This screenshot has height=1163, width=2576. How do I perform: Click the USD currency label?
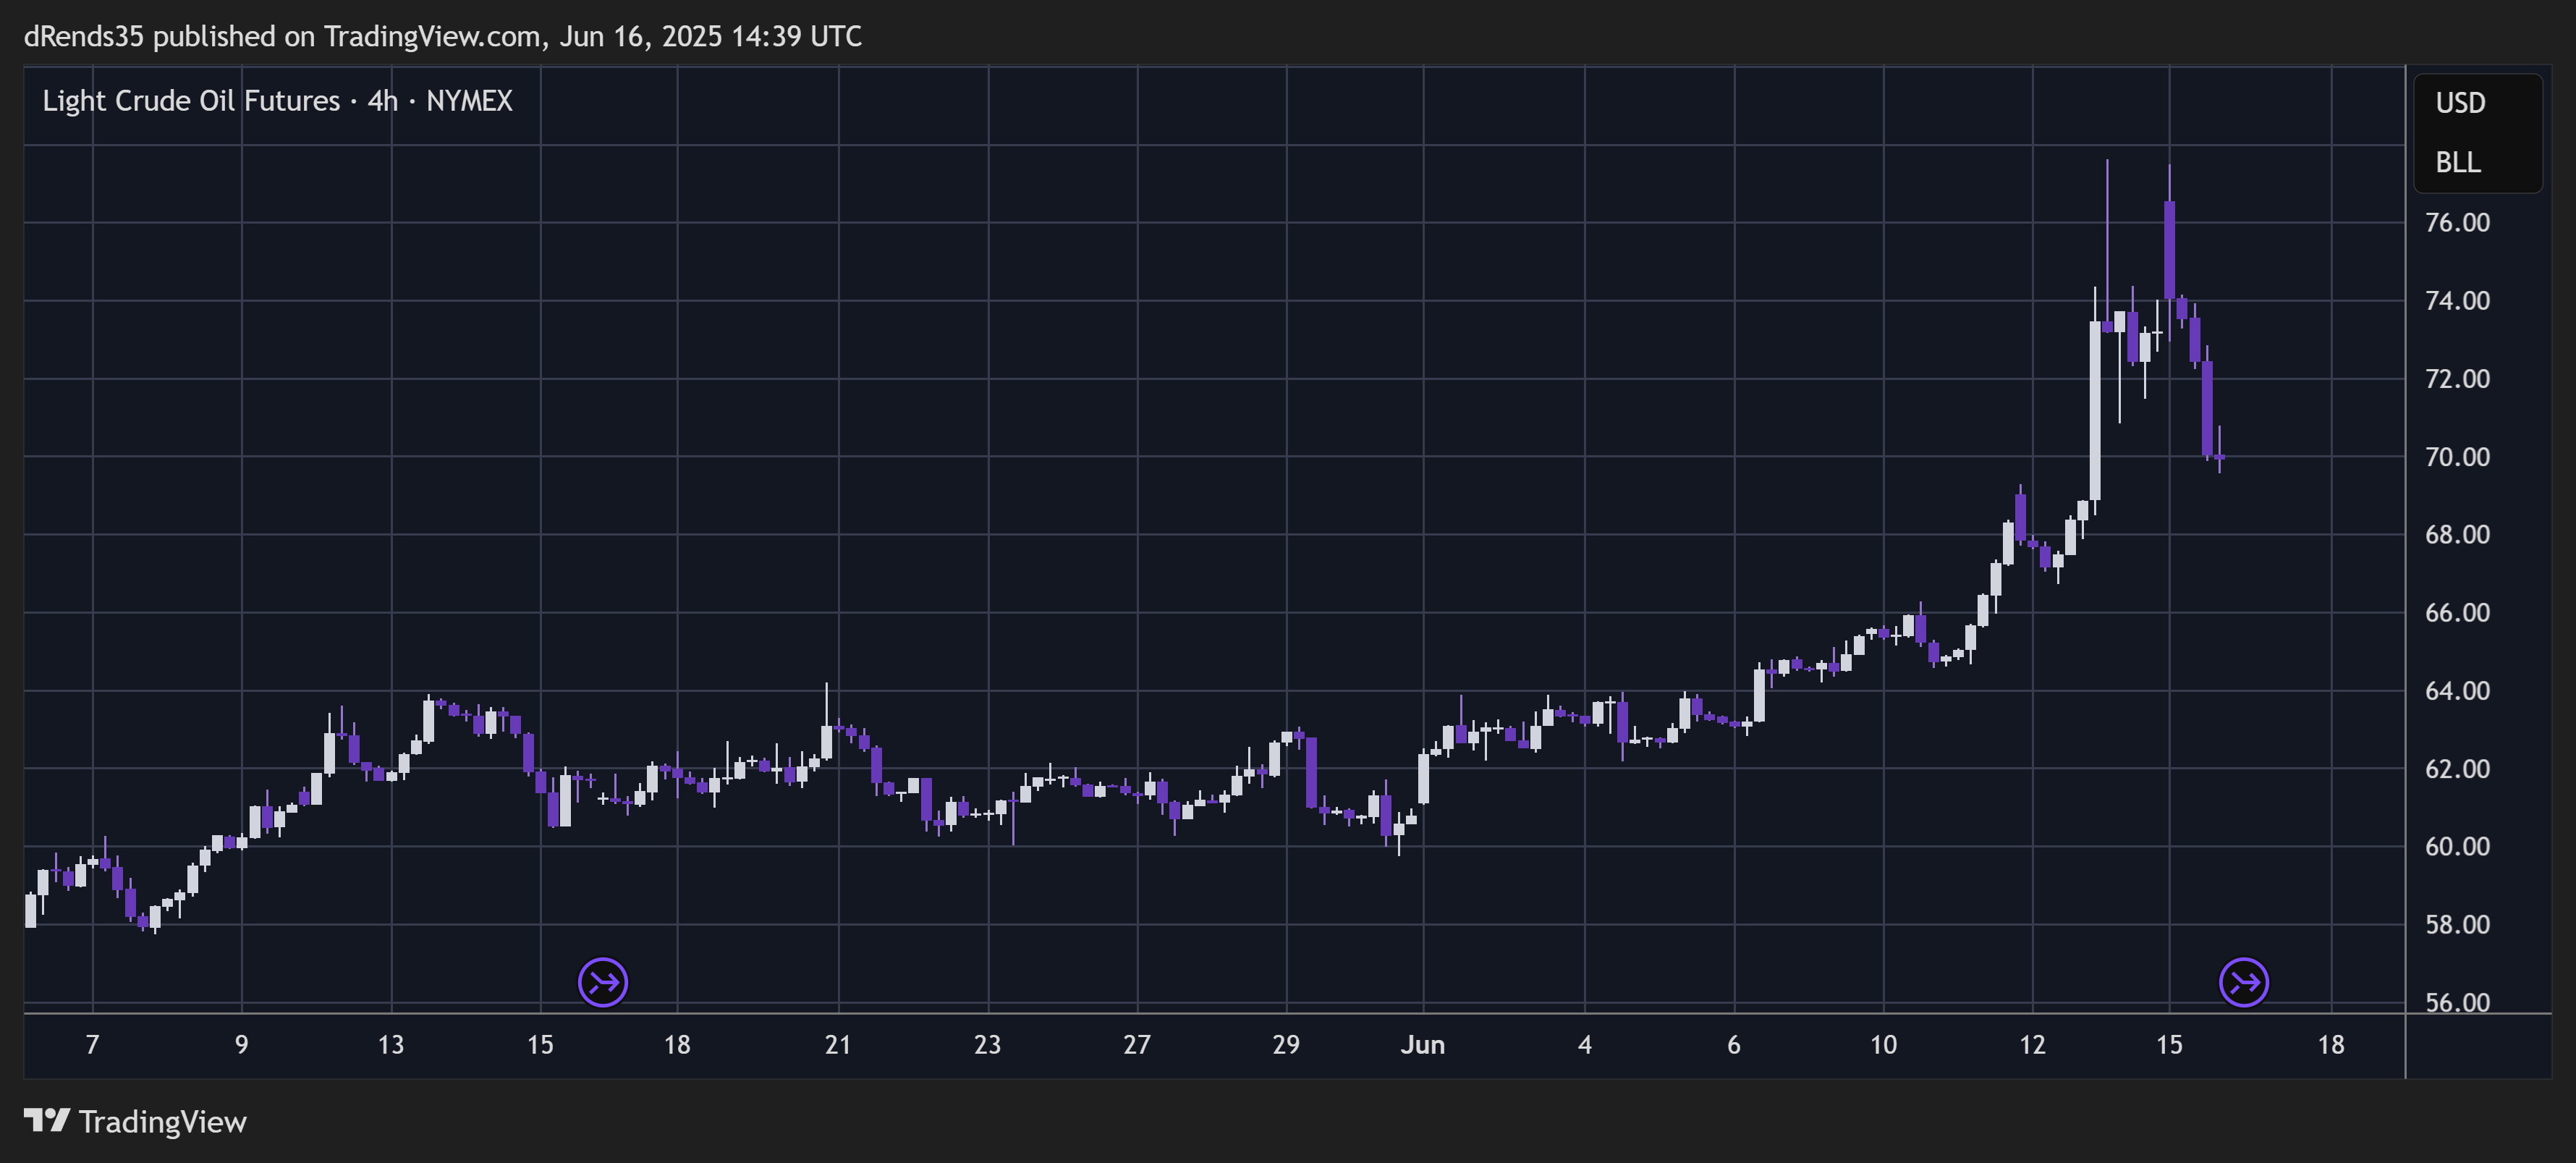[x=2460, y=103]
